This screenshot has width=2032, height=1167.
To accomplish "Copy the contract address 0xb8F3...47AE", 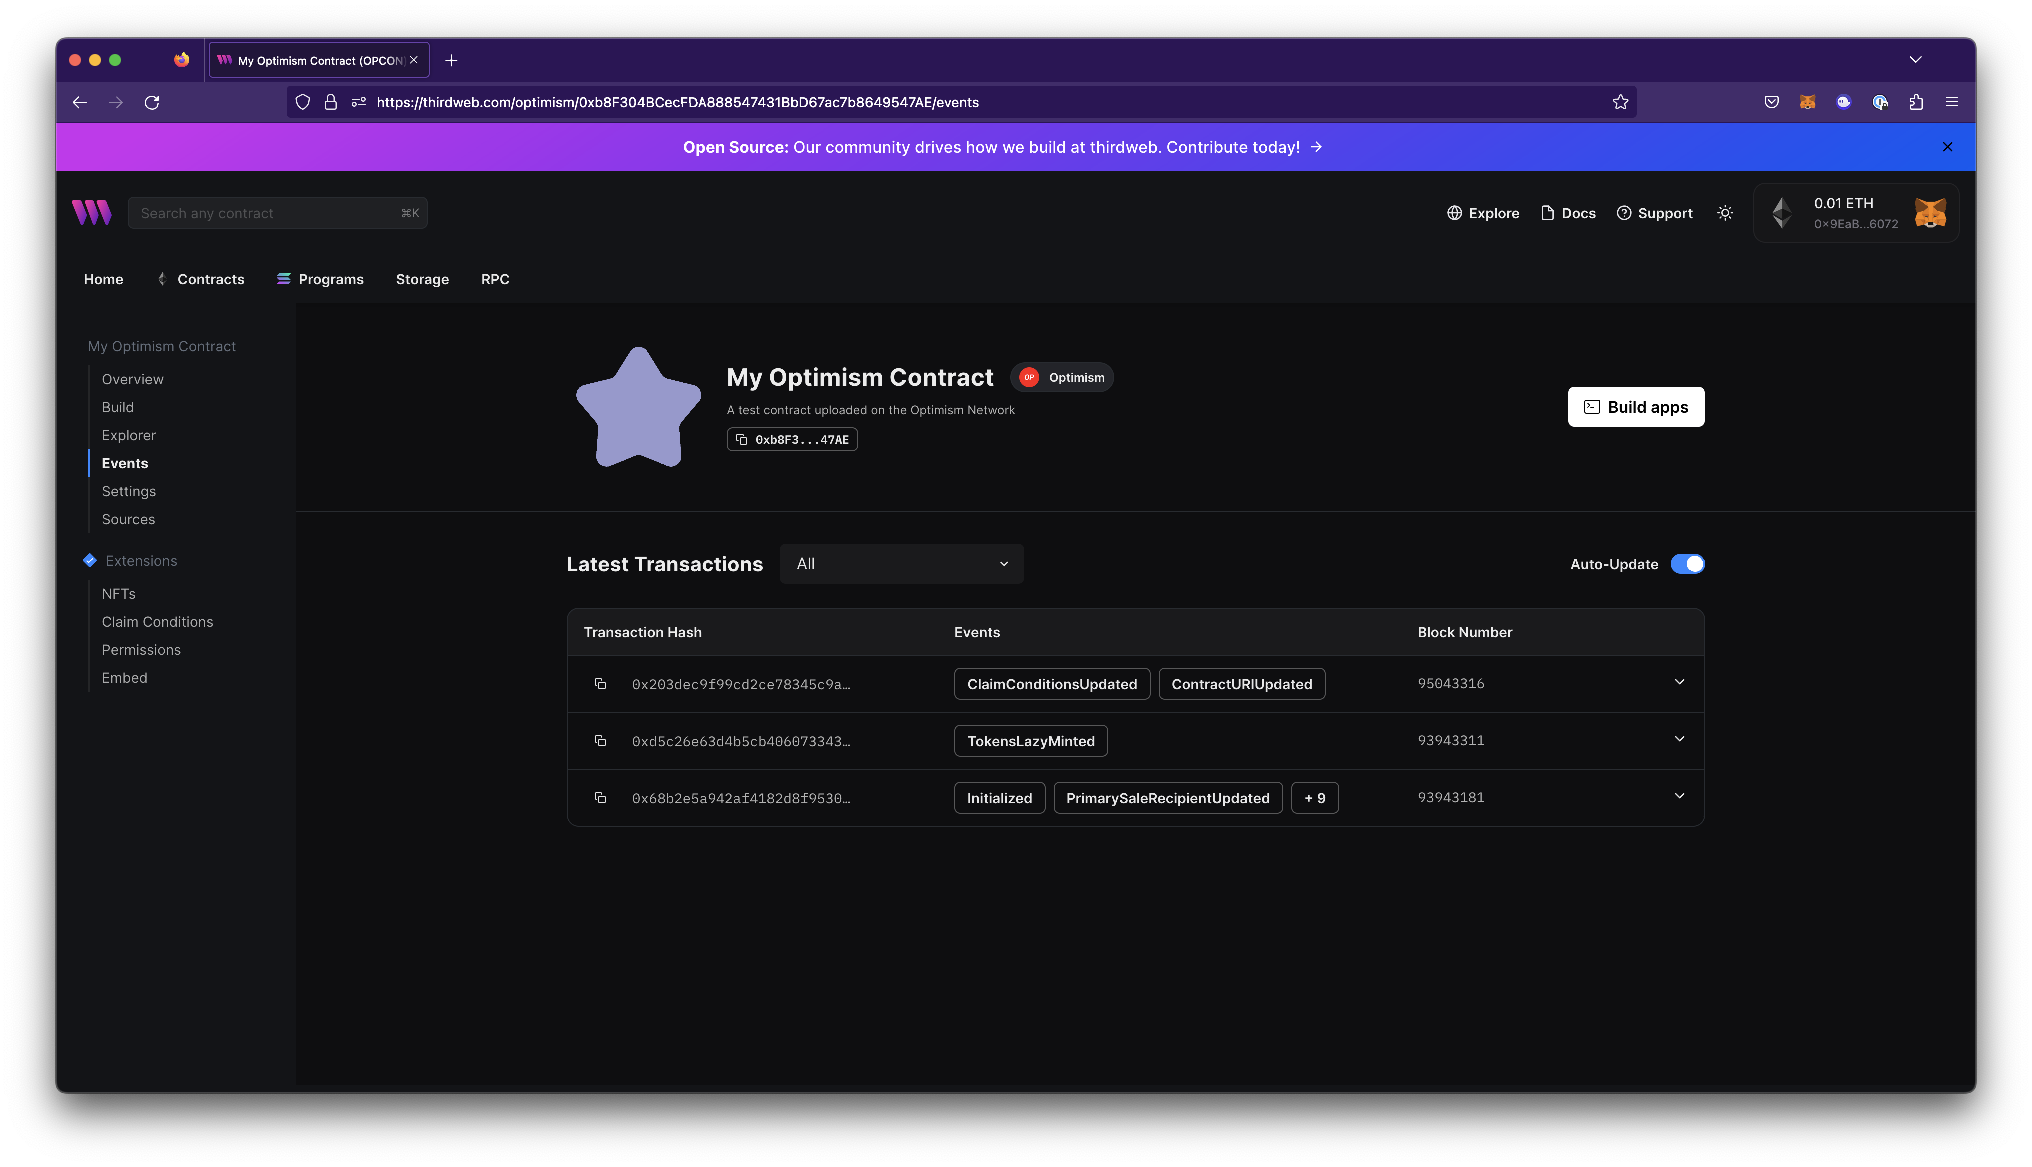I will pos(741,439).
